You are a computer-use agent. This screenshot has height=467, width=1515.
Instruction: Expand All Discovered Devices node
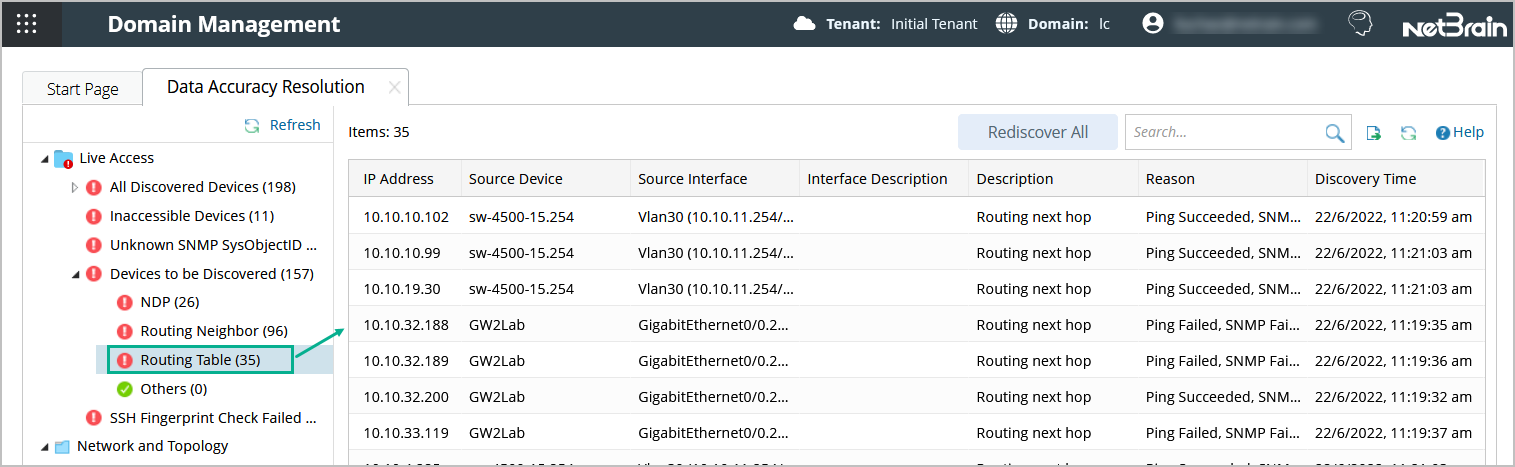click(x=75, y=187)
